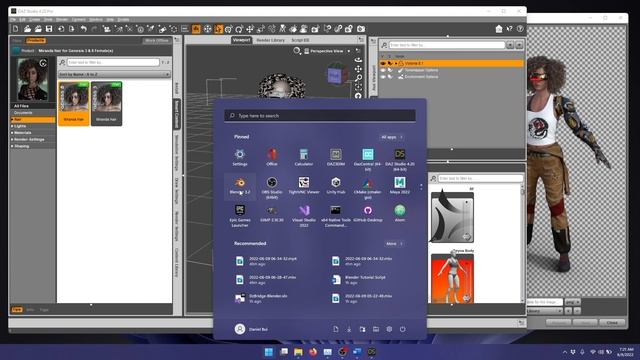
Task: Open image format dropdown in render window
Action: tap(572, 302)
